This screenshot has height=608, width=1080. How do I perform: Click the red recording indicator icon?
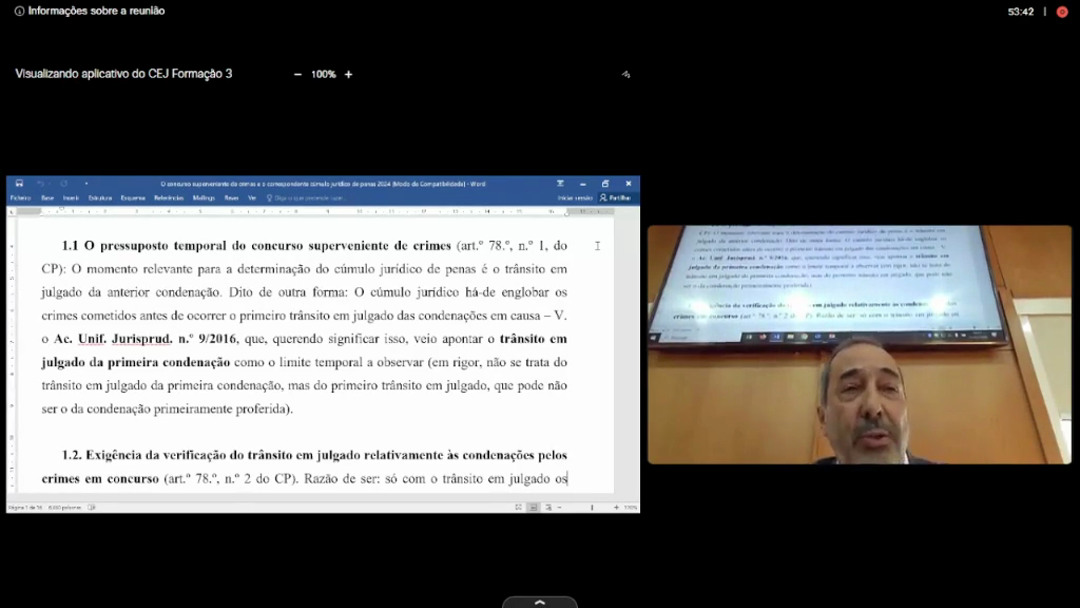click(x=1062, y=12)
